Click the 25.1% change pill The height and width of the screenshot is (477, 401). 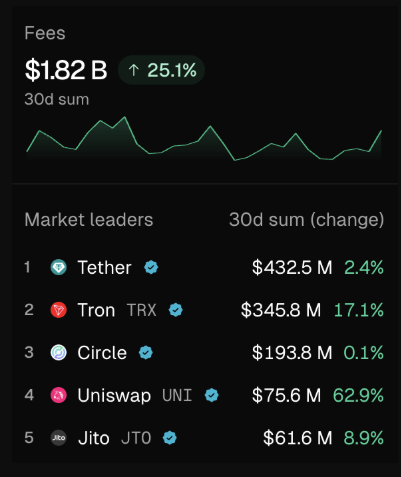tap(161, 70)
